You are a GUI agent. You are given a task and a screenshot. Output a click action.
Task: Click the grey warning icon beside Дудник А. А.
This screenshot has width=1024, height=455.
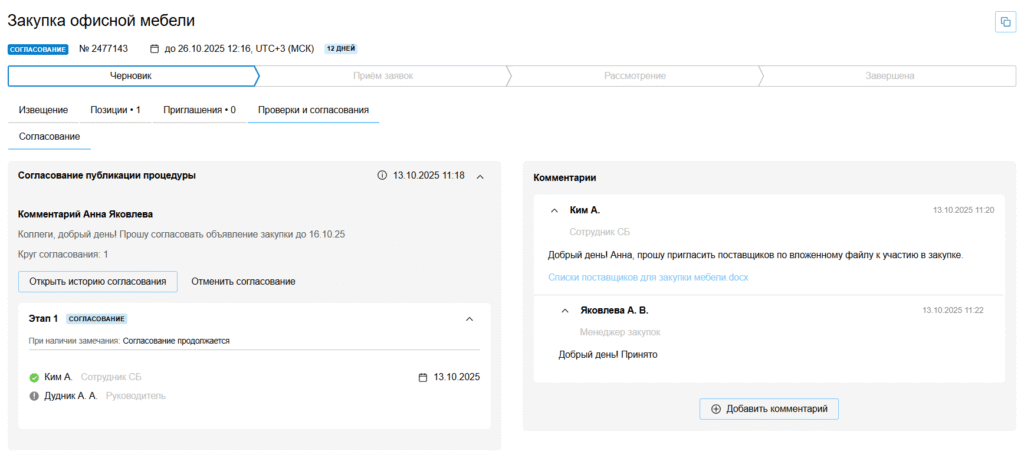click(x=34, y=396)
